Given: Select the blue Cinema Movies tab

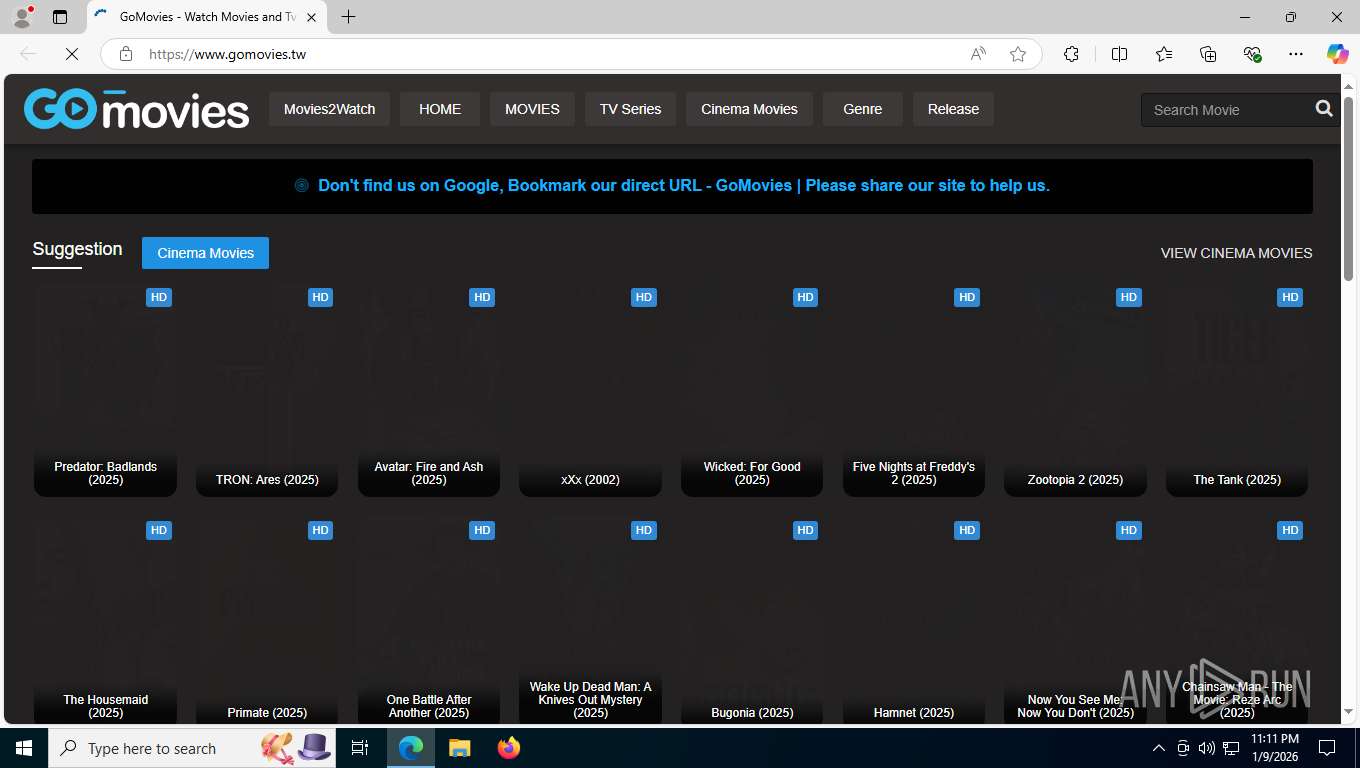Looking at the screenshot, I should 205,253.
